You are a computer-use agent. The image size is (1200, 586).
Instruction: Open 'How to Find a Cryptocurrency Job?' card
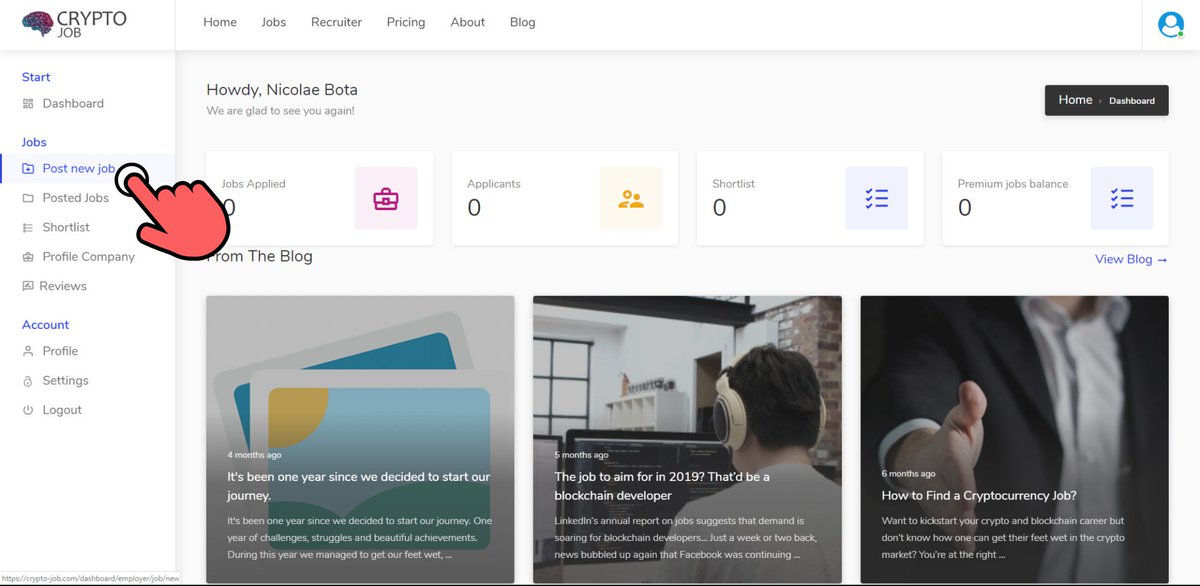pos(1014,439)
